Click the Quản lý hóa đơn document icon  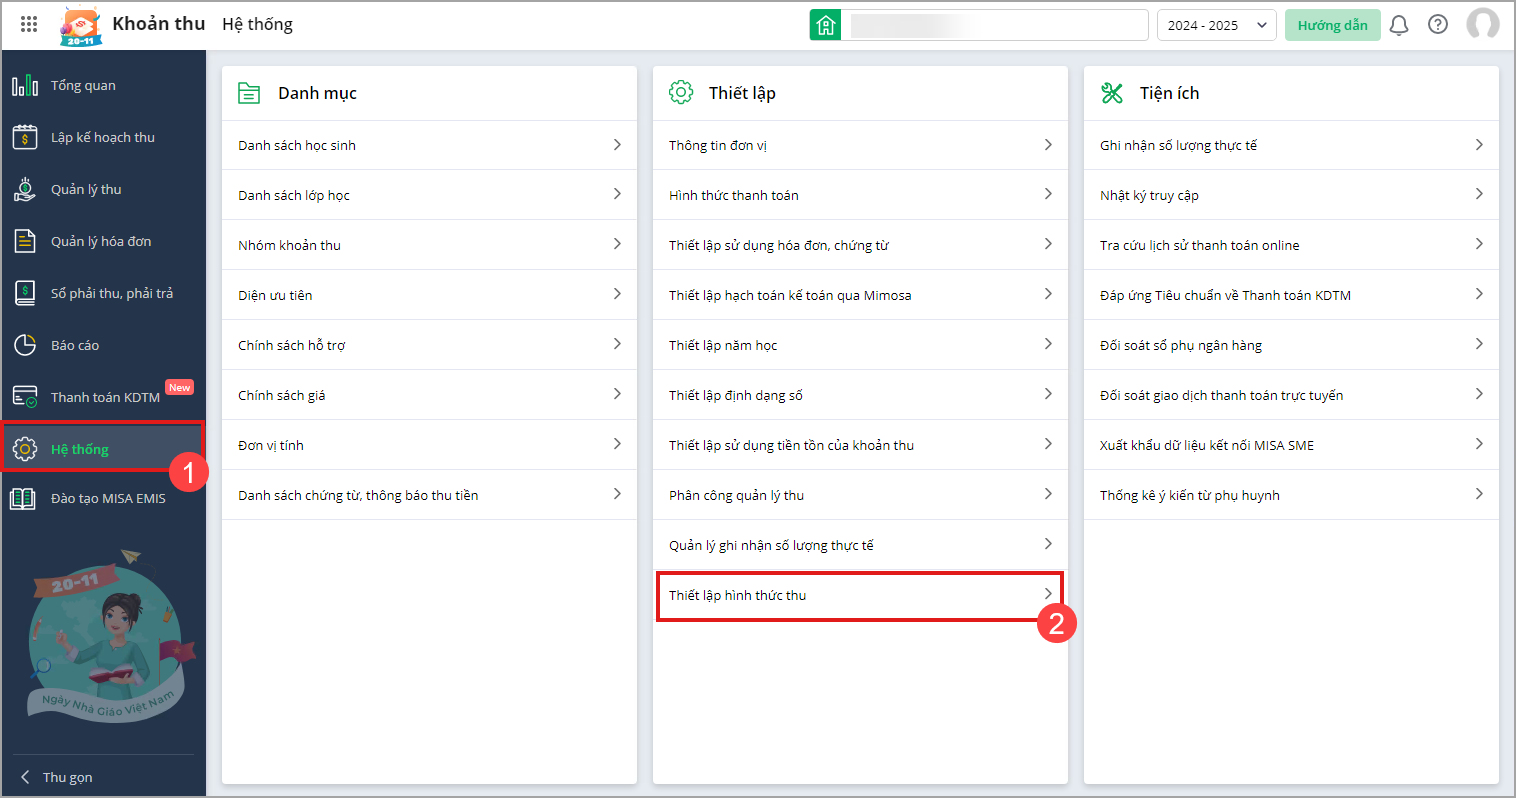point(25,241)
